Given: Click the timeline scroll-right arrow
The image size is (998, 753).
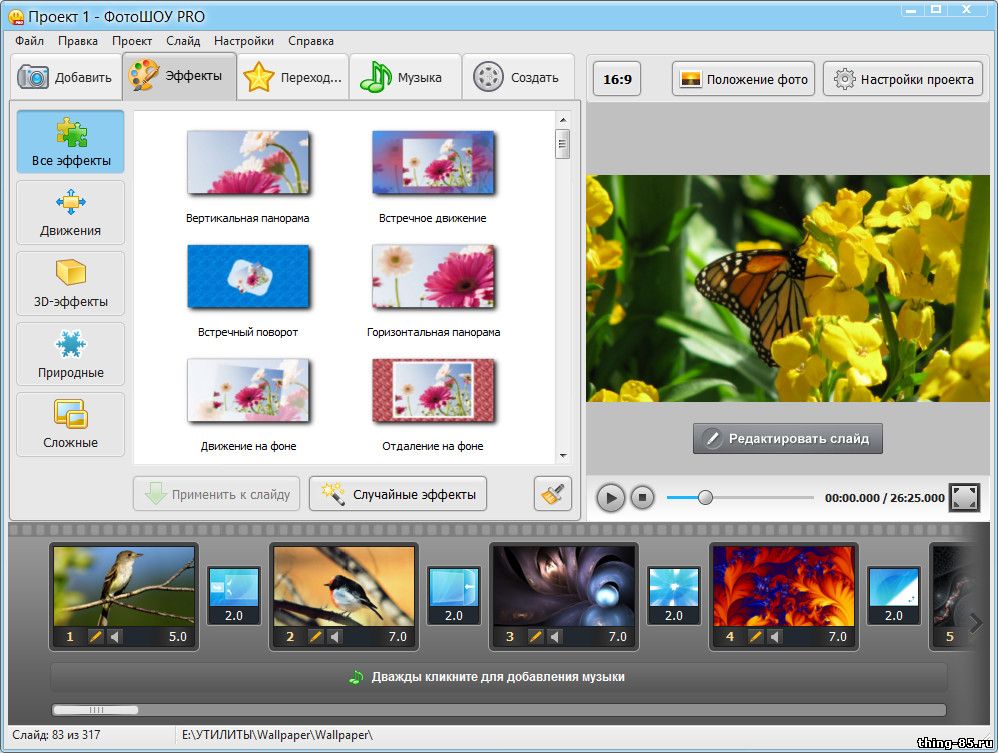Looking at the screenshot, I should [x=976, y=623].
